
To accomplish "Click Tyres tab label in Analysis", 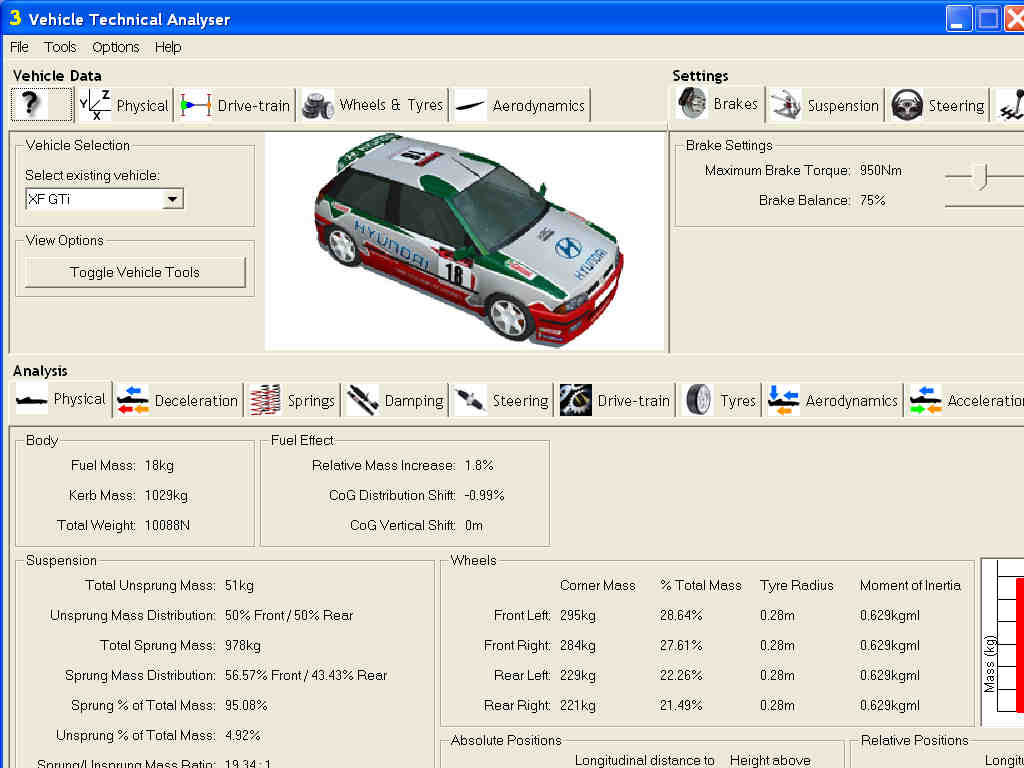I will [x=738, y=401].
